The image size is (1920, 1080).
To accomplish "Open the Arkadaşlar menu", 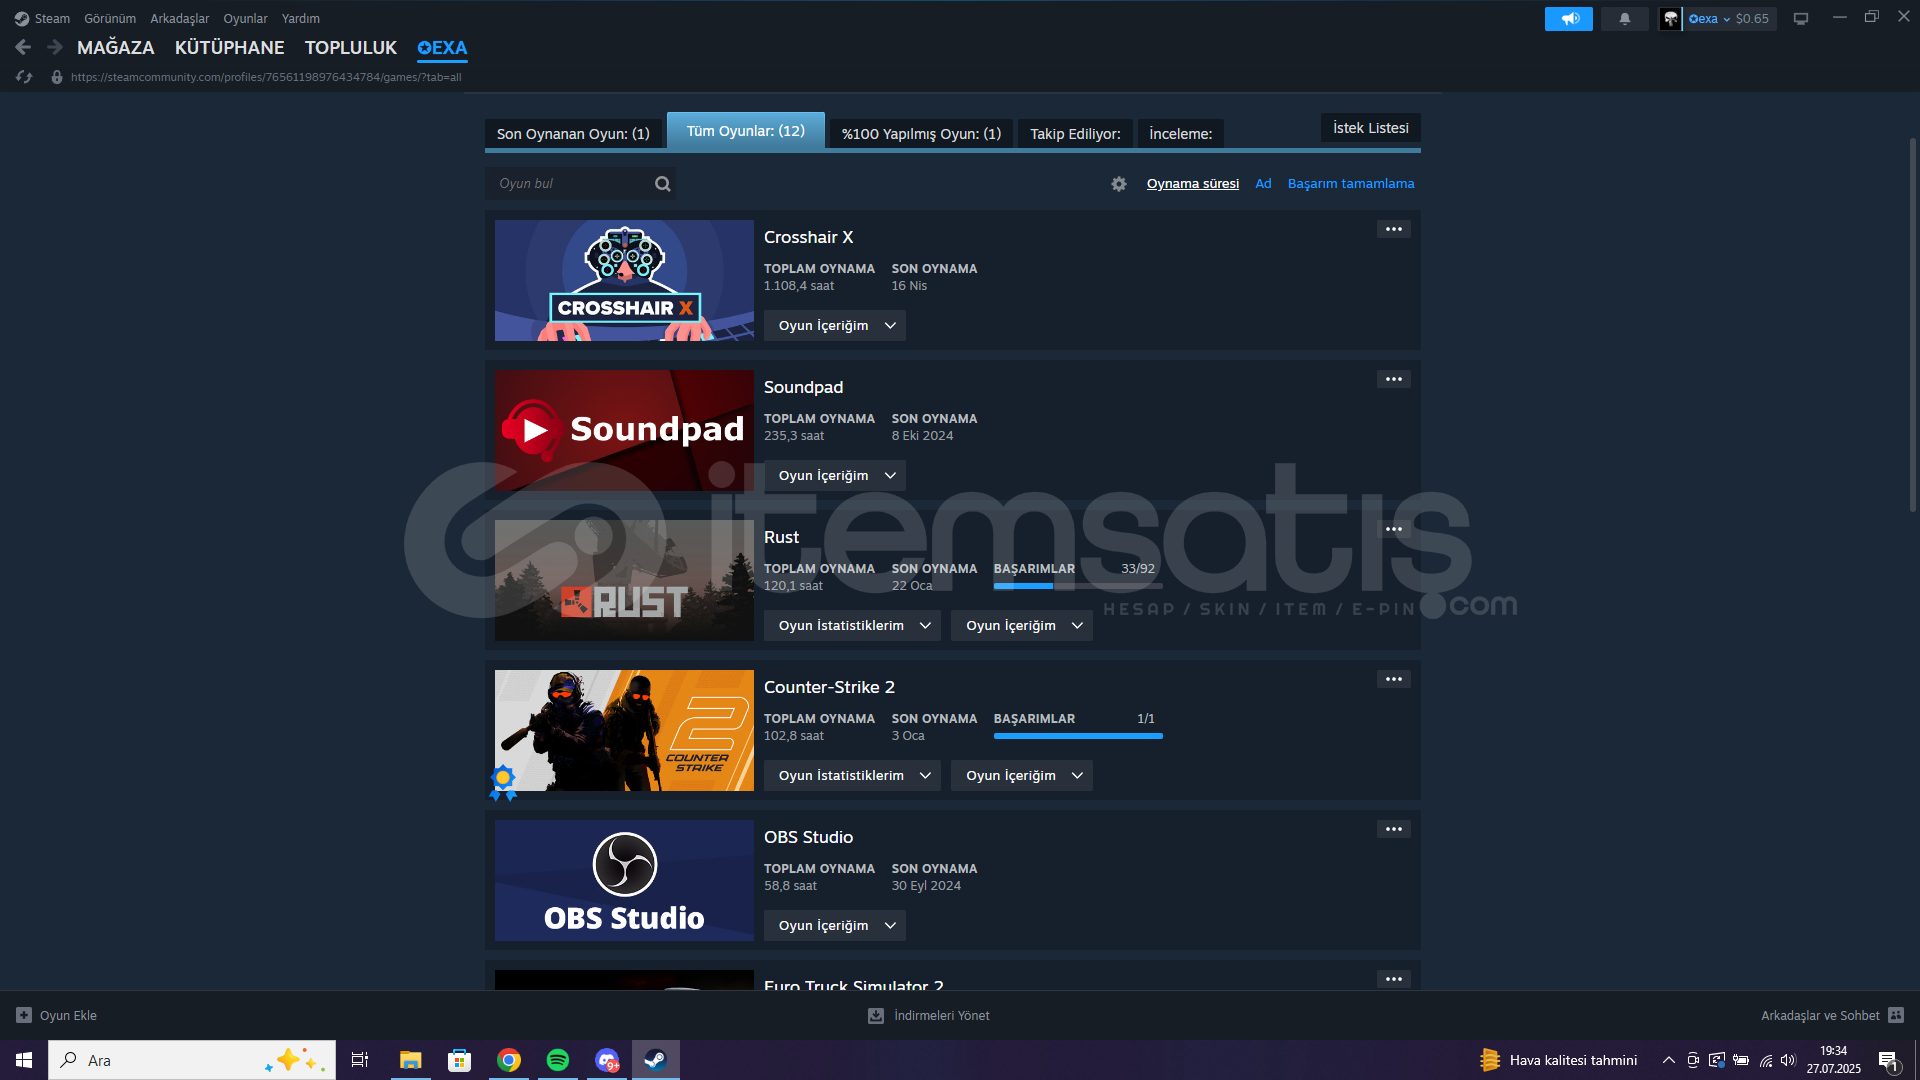I will point(180,18).
